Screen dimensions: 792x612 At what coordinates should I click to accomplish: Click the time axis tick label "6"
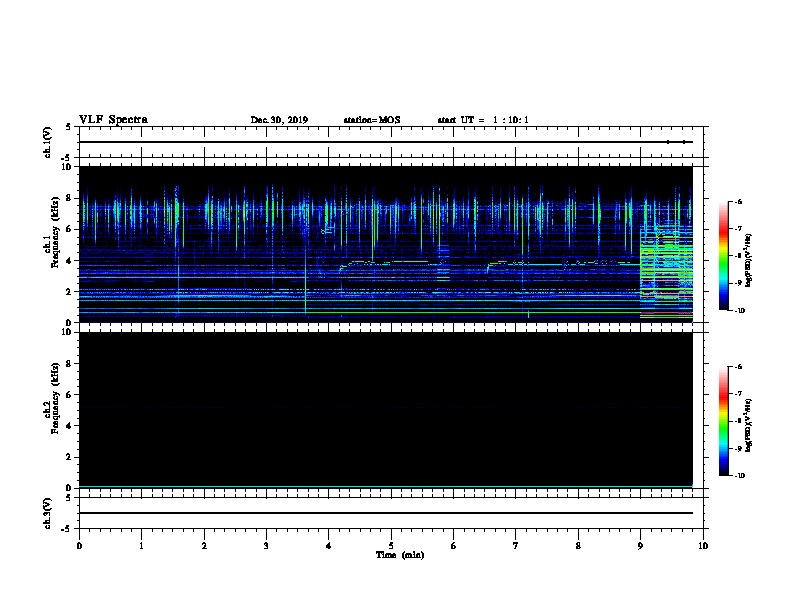tap(453, 546)
